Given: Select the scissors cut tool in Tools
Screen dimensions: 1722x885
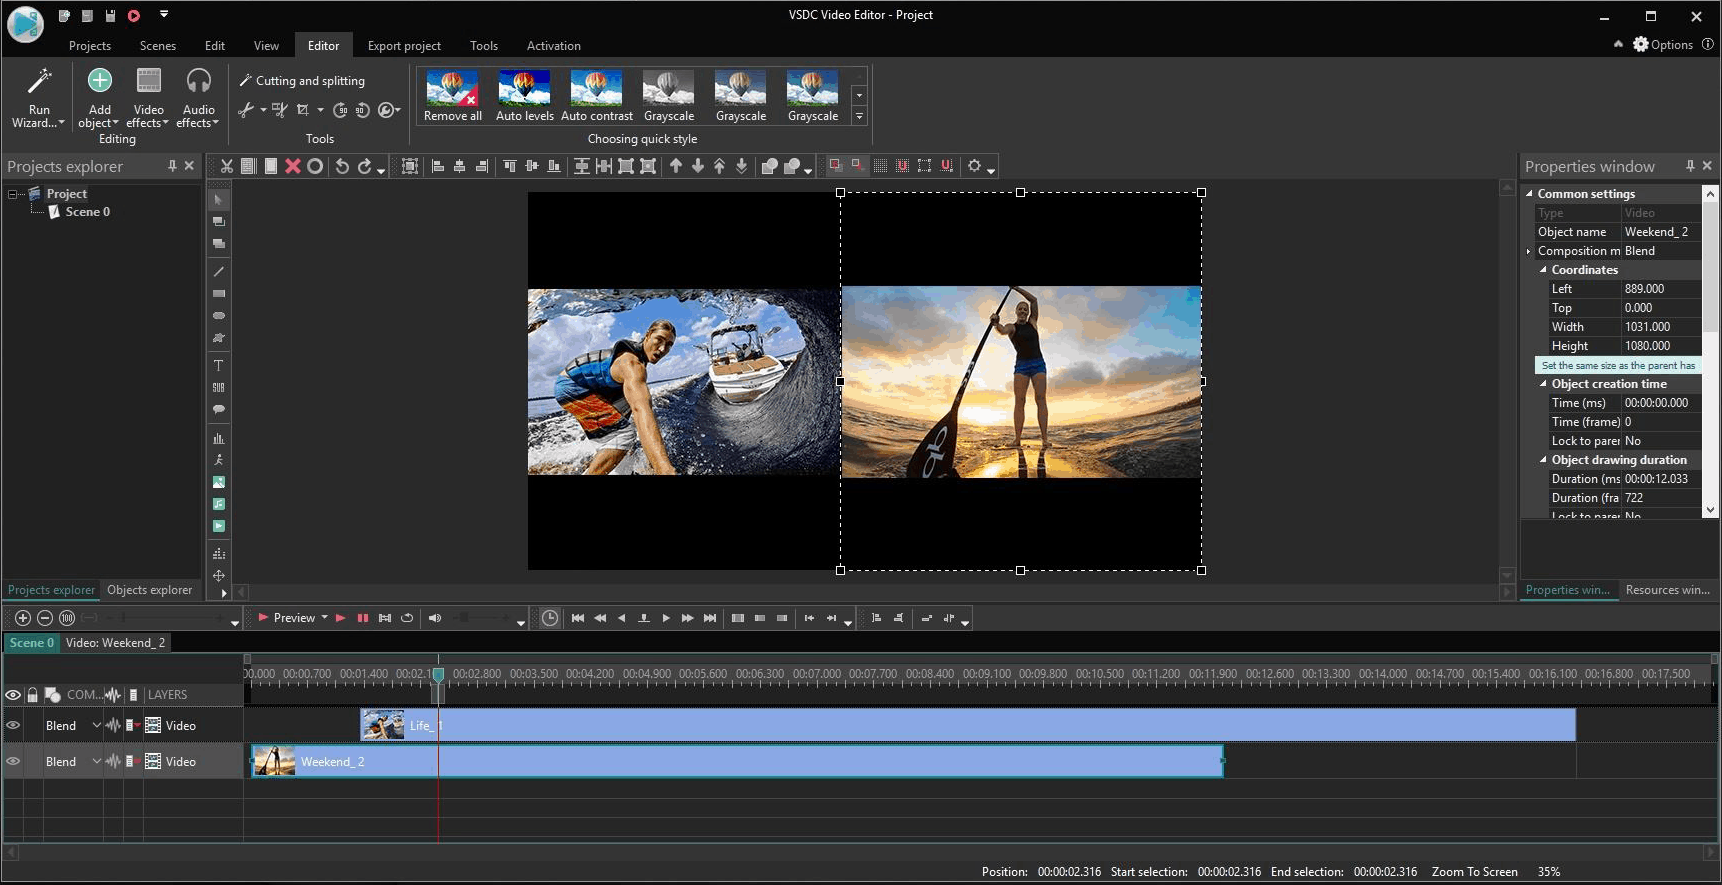Looking at the screenshot, I should point(246,110).
